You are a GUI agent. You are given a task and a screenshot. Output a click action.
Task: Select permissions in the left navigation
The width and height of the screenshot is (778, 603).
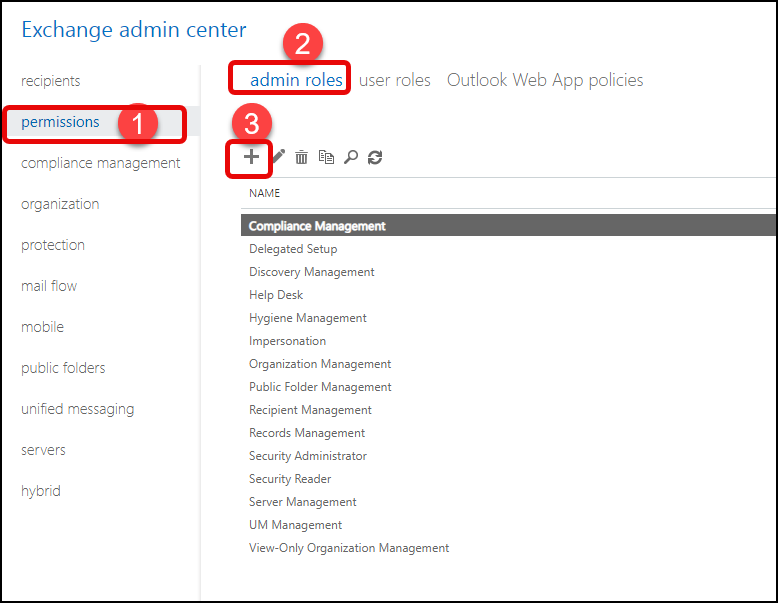click(x=60, y=122)
